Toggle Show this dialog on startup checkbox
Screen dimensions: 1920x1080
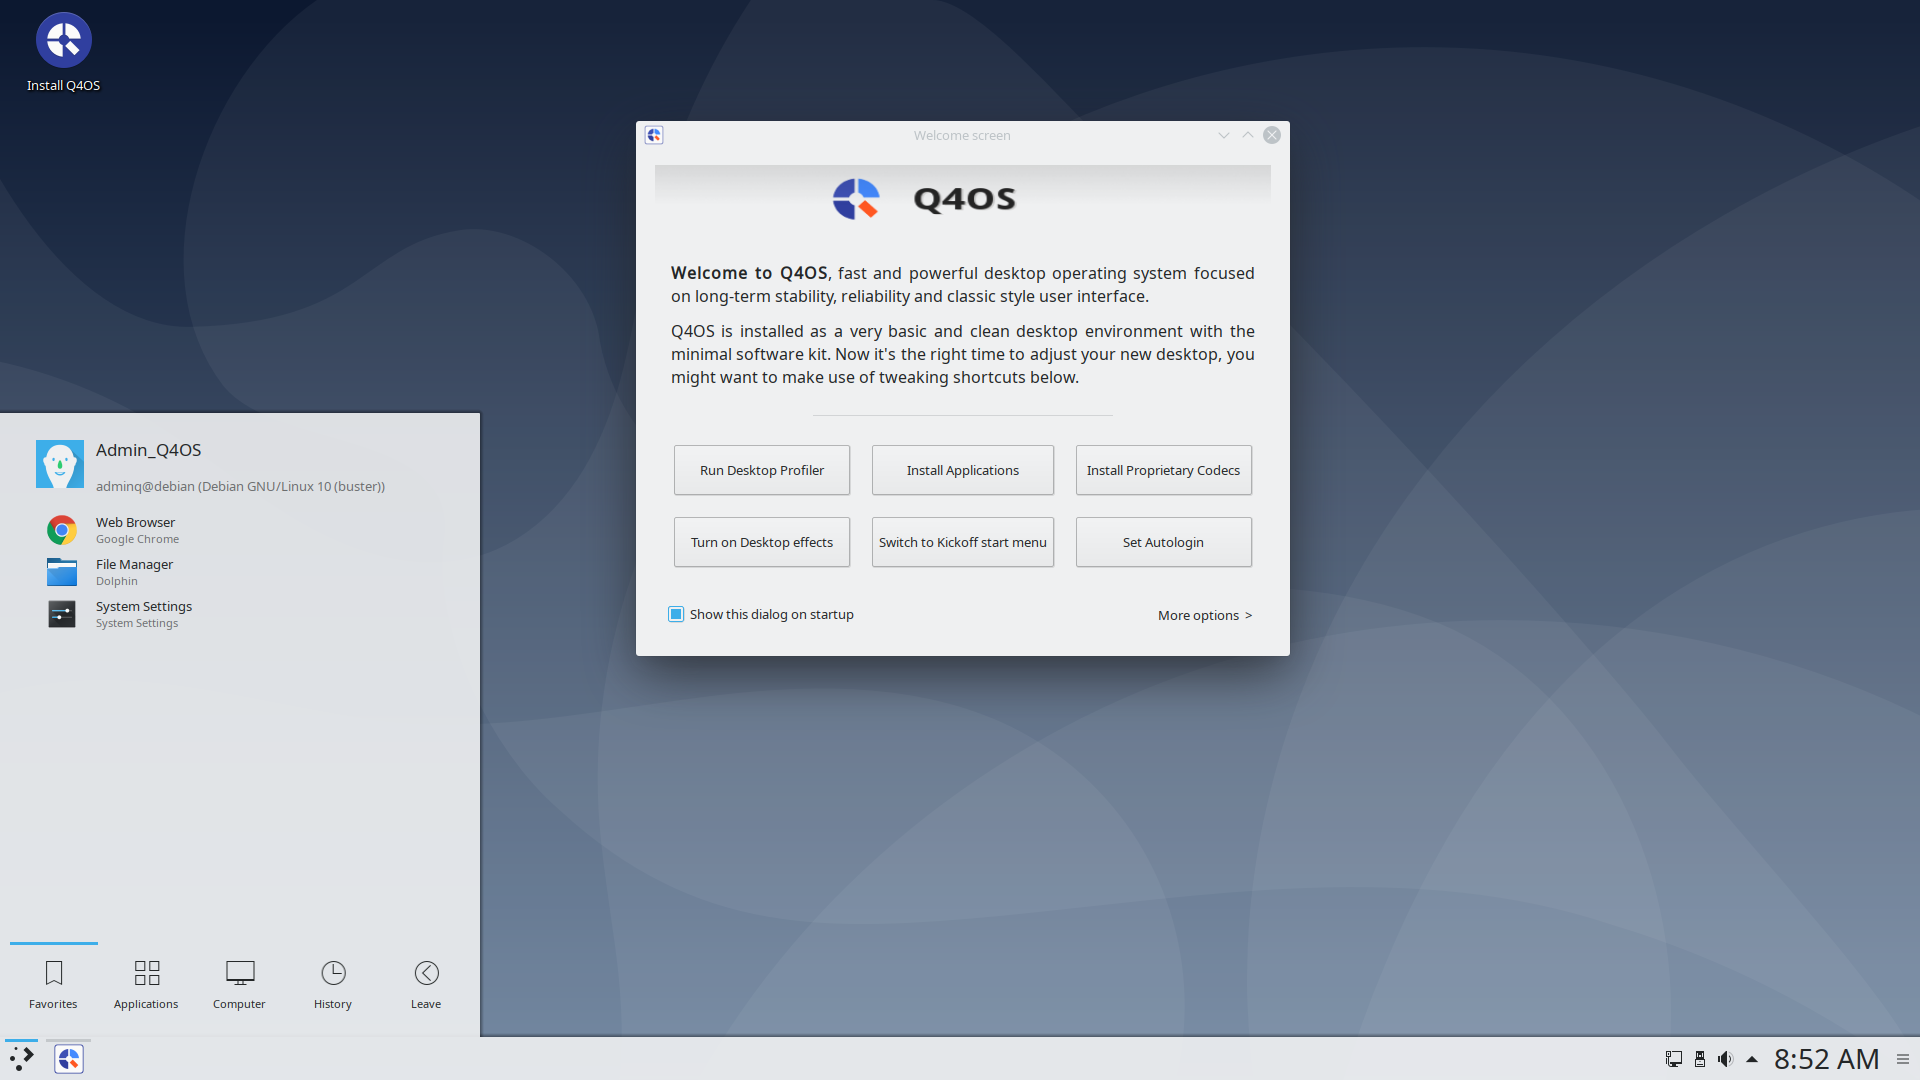675,615
